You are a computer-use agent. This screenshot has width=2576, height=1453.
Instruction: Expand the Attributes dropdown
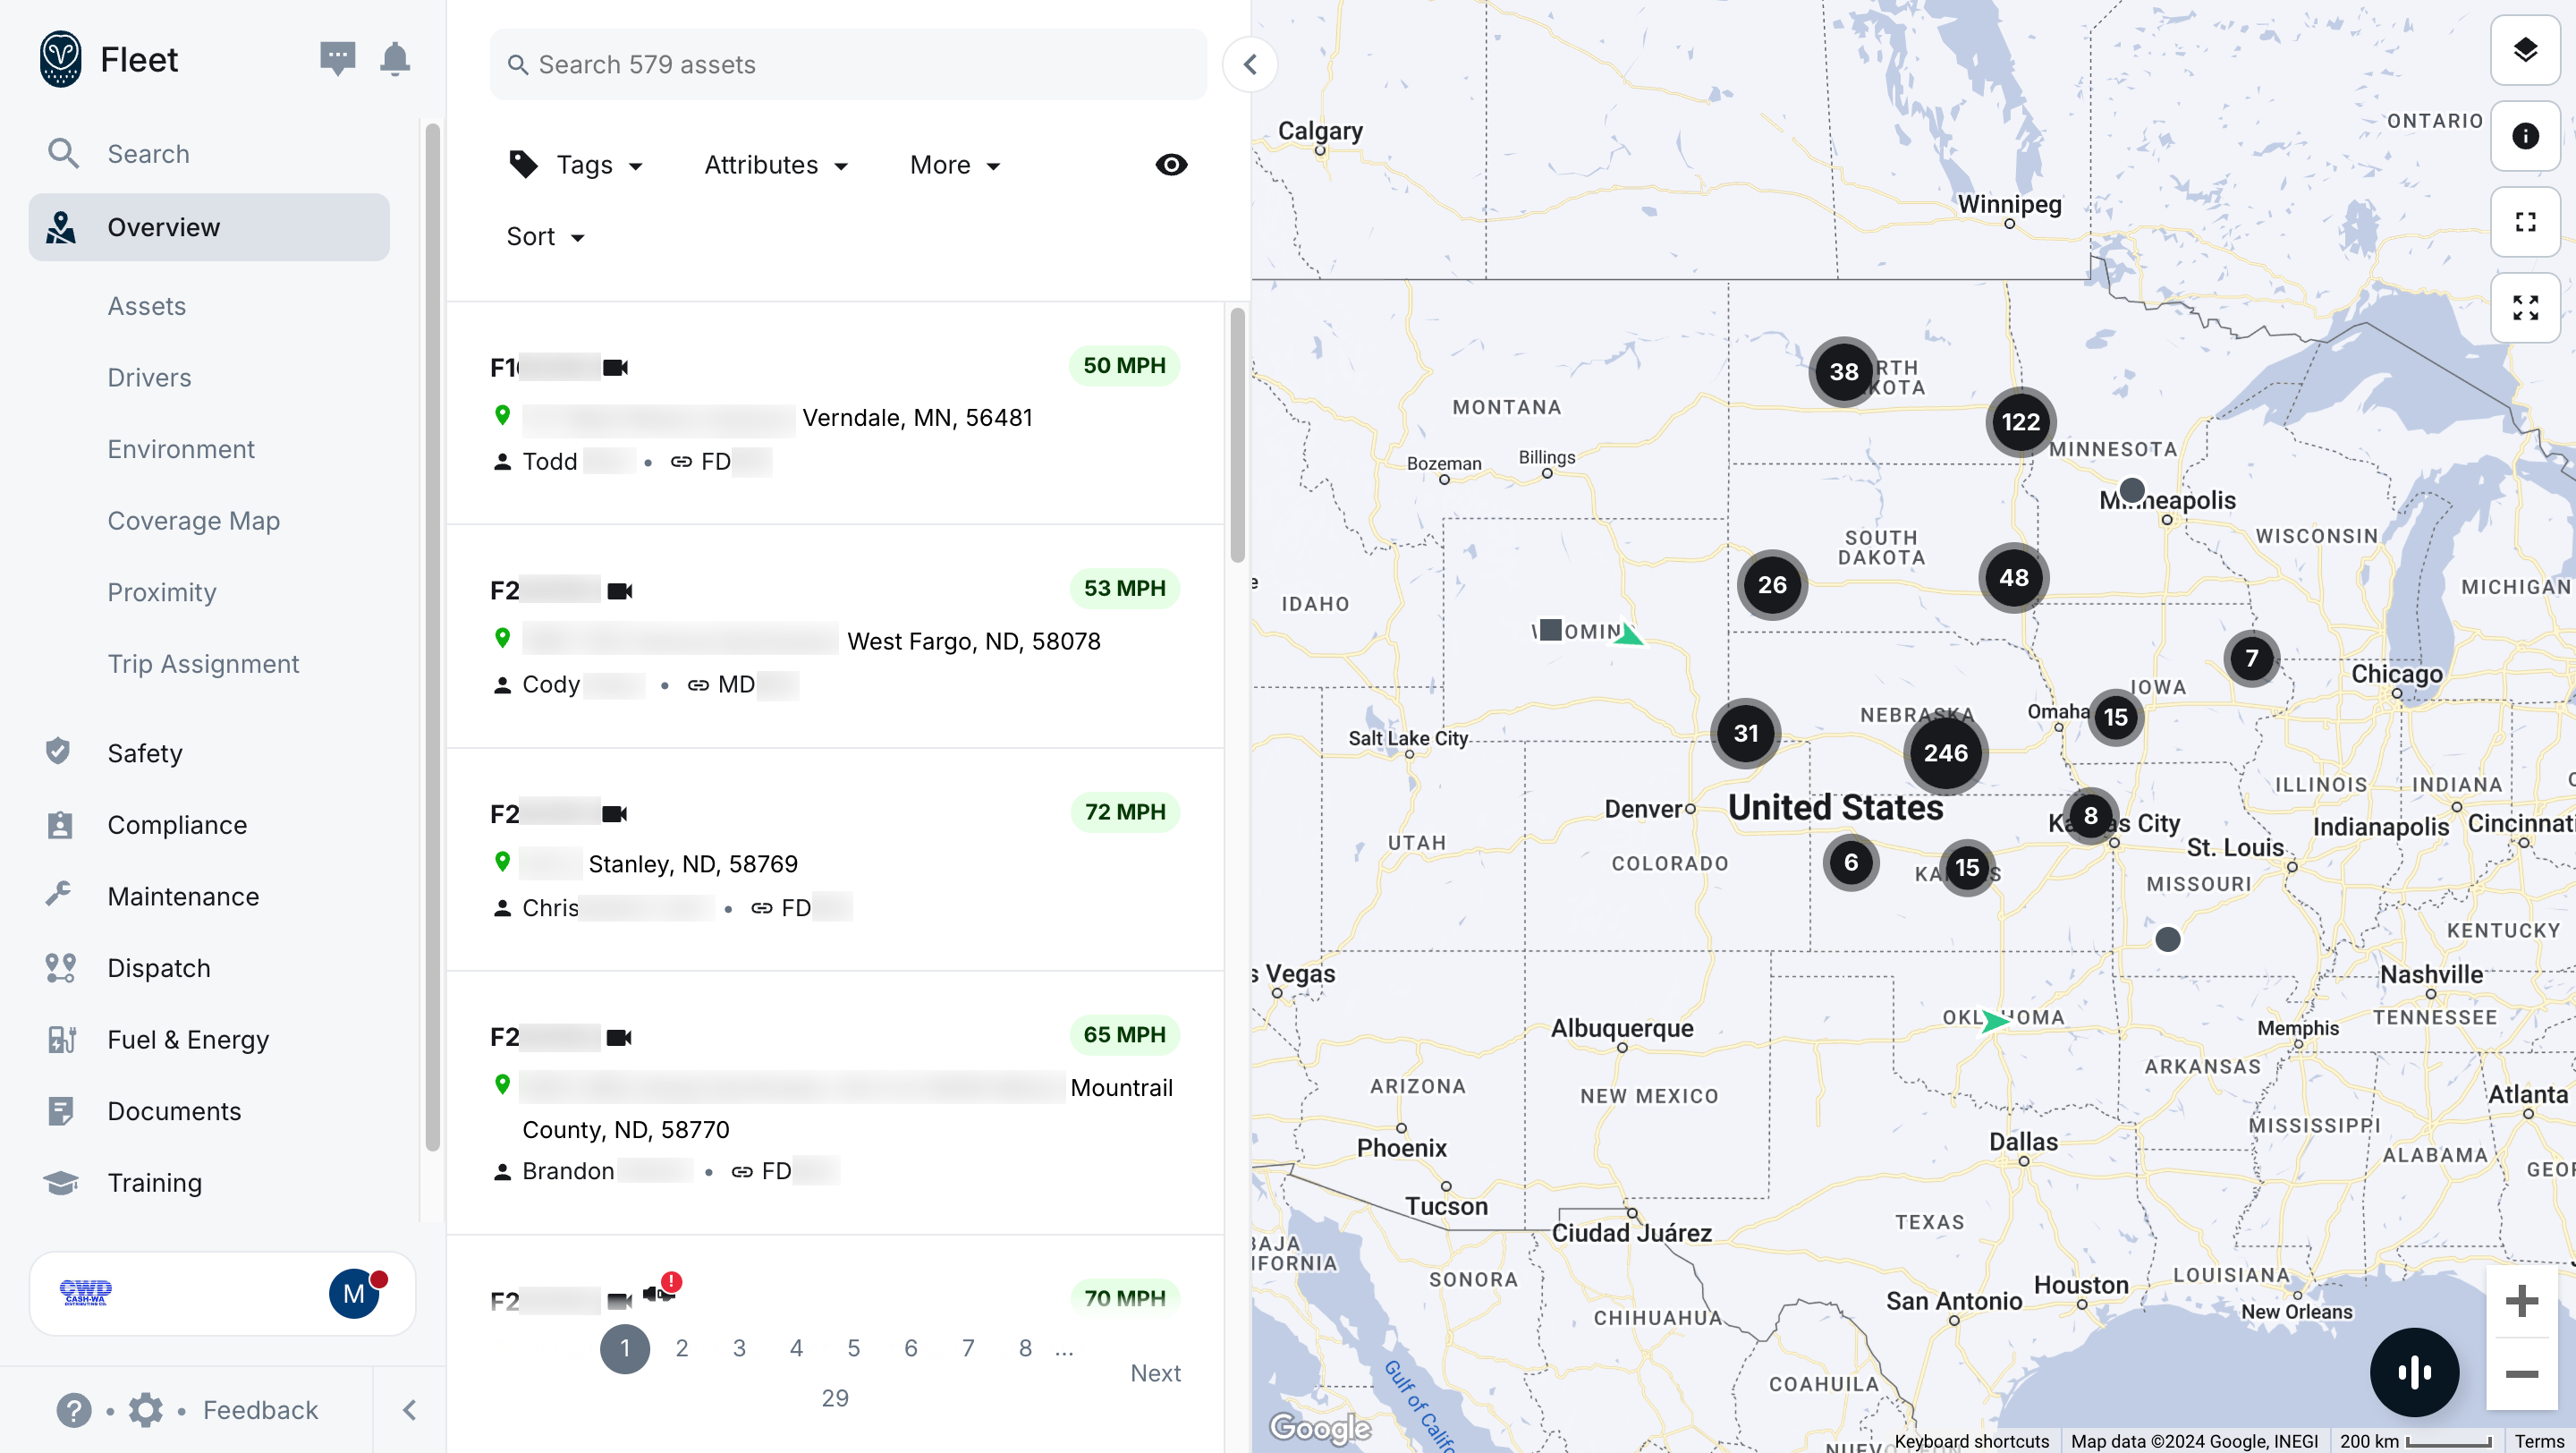pyautogui.click(x=775, y=164)
